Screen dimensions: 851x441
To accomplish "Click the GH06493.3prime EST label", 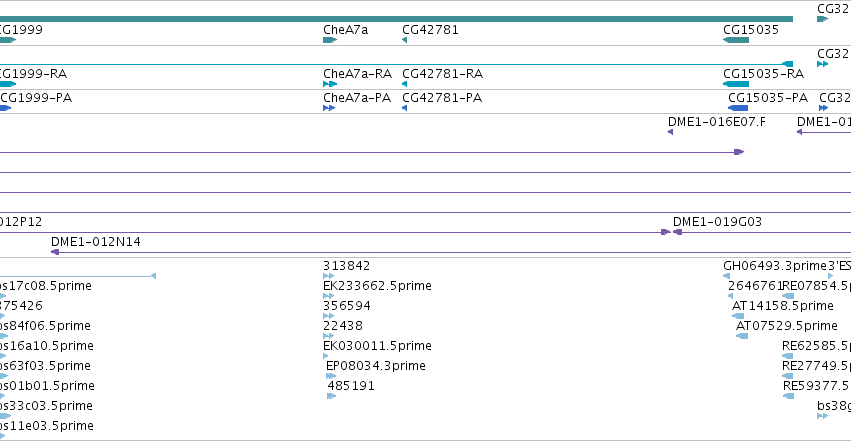I will click(775, 266).
